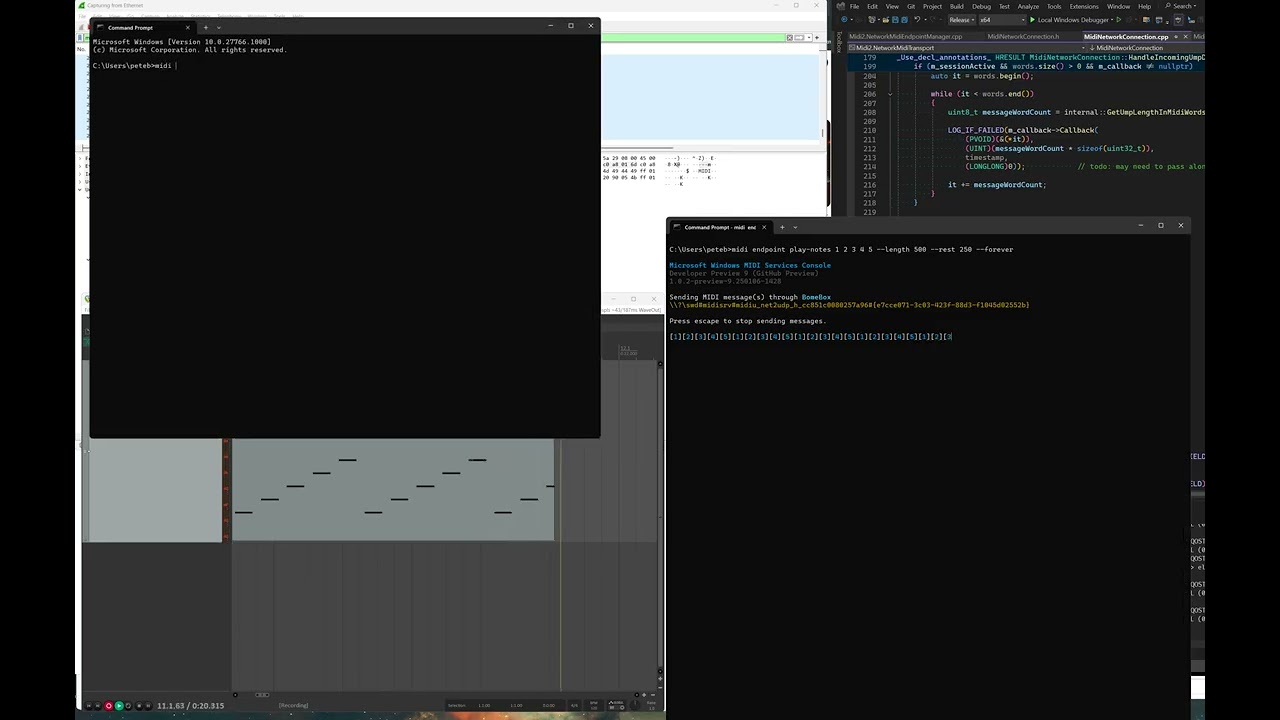Open the Tools menu in Visual Studio

[x=1054, y=6]
